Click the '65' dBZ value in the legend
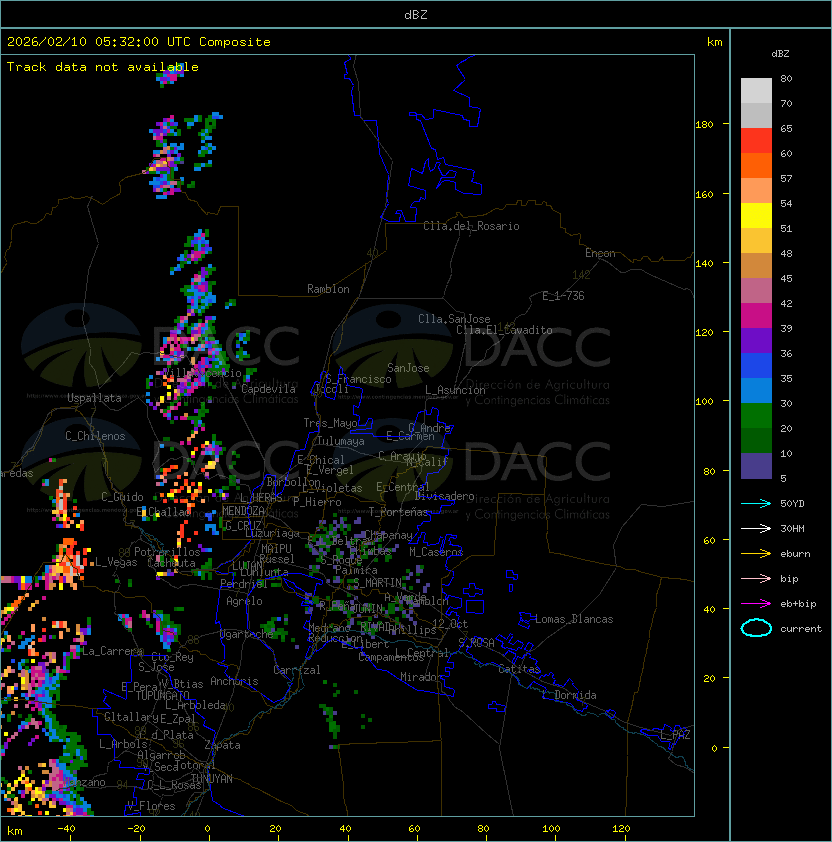 pos(786,128)
